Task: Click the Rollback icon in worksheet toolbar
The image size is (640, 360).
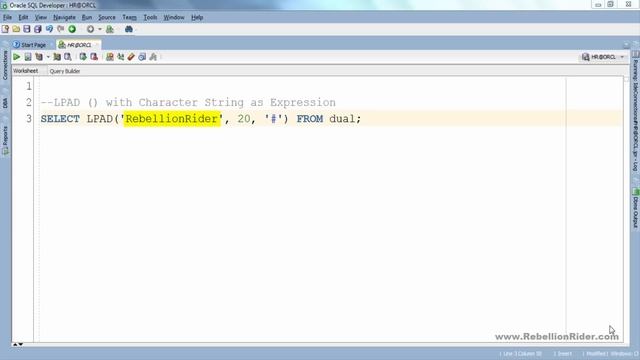Action: (94, 57)
